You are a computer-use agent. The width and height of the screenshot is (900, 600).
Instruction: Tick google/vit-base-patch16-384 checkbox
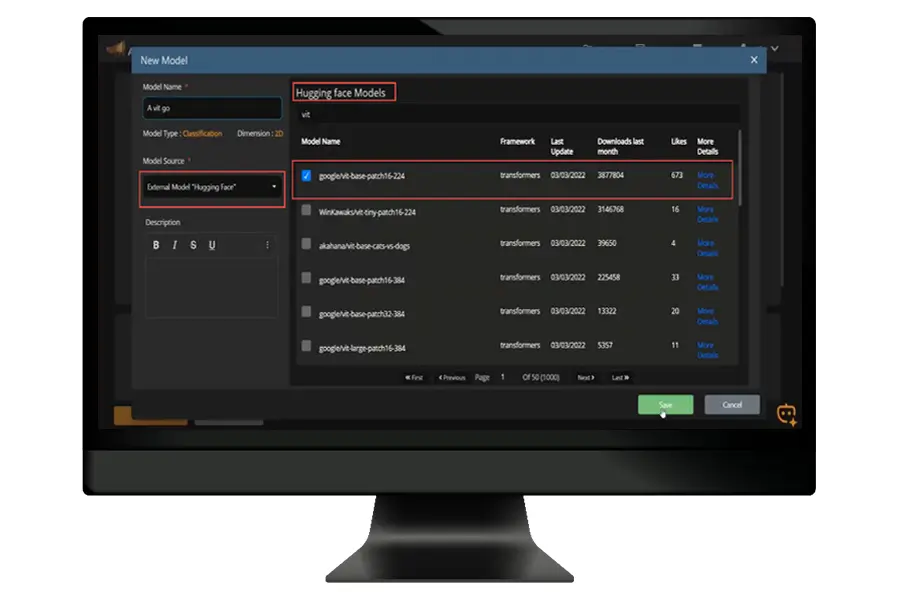point(307,278)
